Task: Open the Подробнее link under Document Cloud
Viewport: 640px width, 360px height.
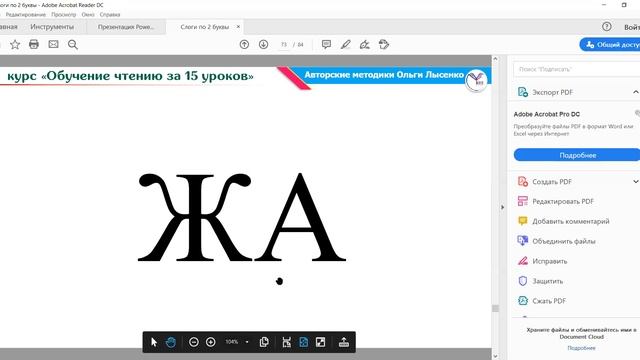Action: pyautogui.click(x=581, y=348)
